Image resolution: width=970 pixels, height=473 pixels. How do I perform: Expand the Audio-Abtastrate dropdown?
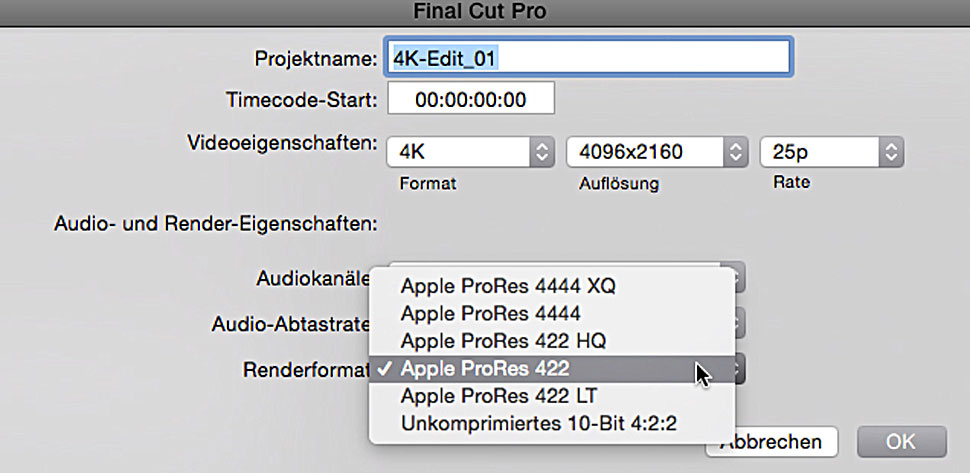tap(737, 323)
